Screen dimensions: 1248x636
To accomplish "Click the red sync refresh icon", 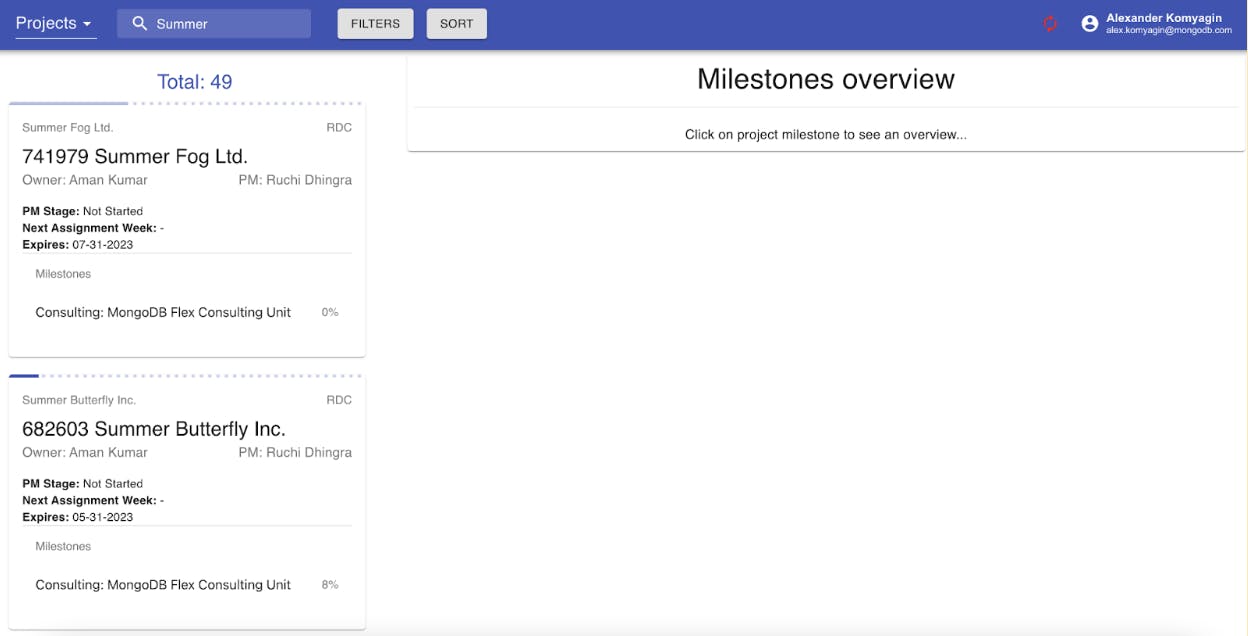I will (1050, 24).
